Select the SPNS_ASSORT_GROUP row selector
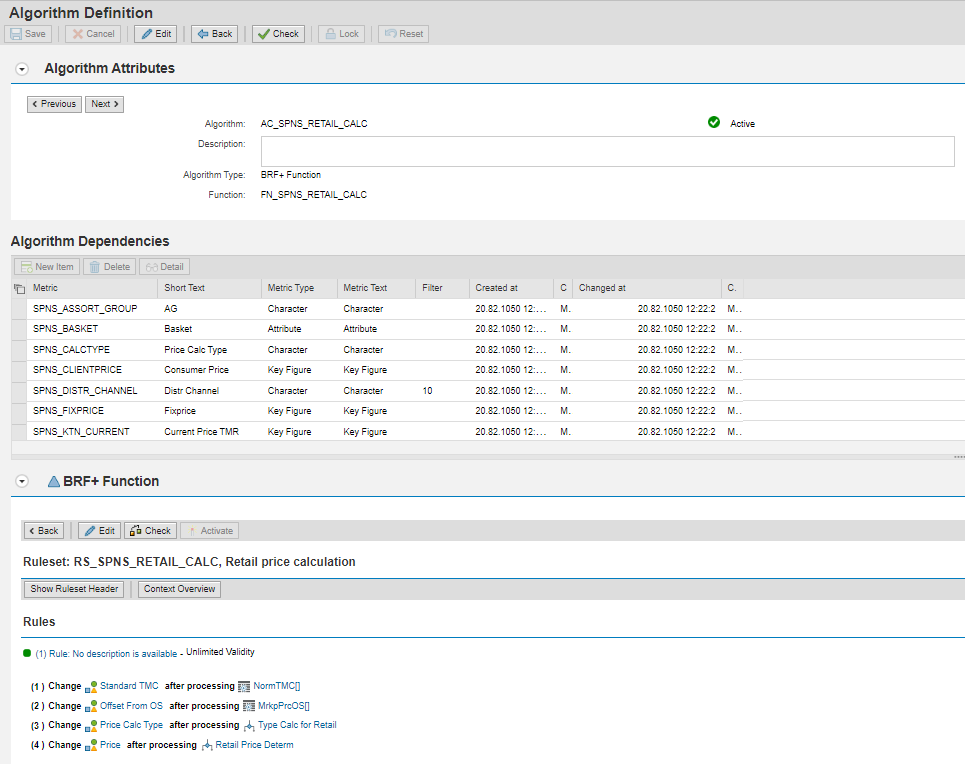Image resolution: width=965 pixels, height=764 pixels. coord(19,309)
